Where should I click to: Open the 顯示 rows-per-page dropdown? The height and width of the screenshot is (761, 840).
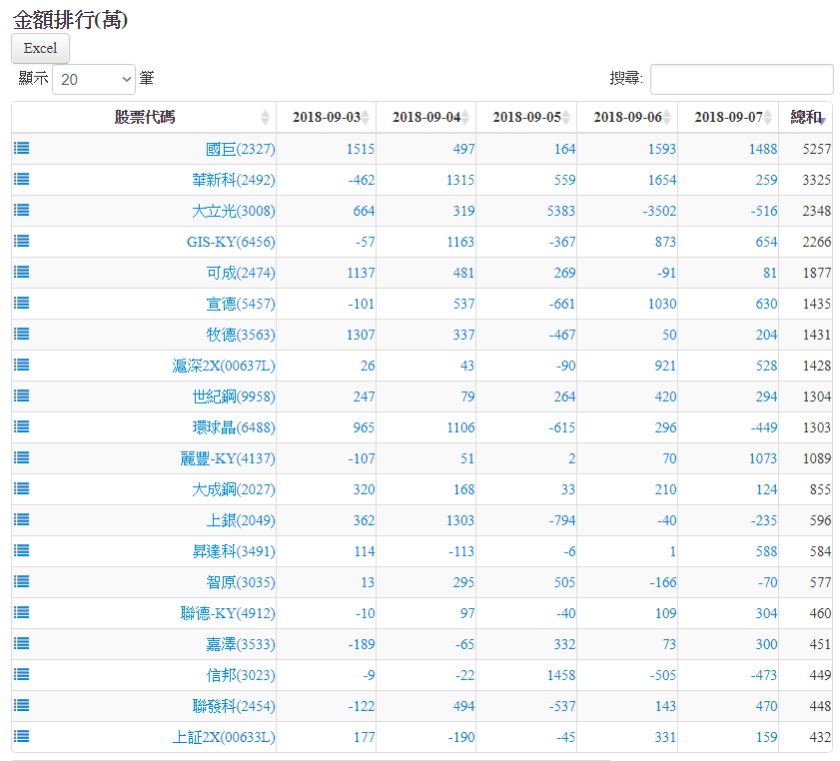[x=93, y=79]
